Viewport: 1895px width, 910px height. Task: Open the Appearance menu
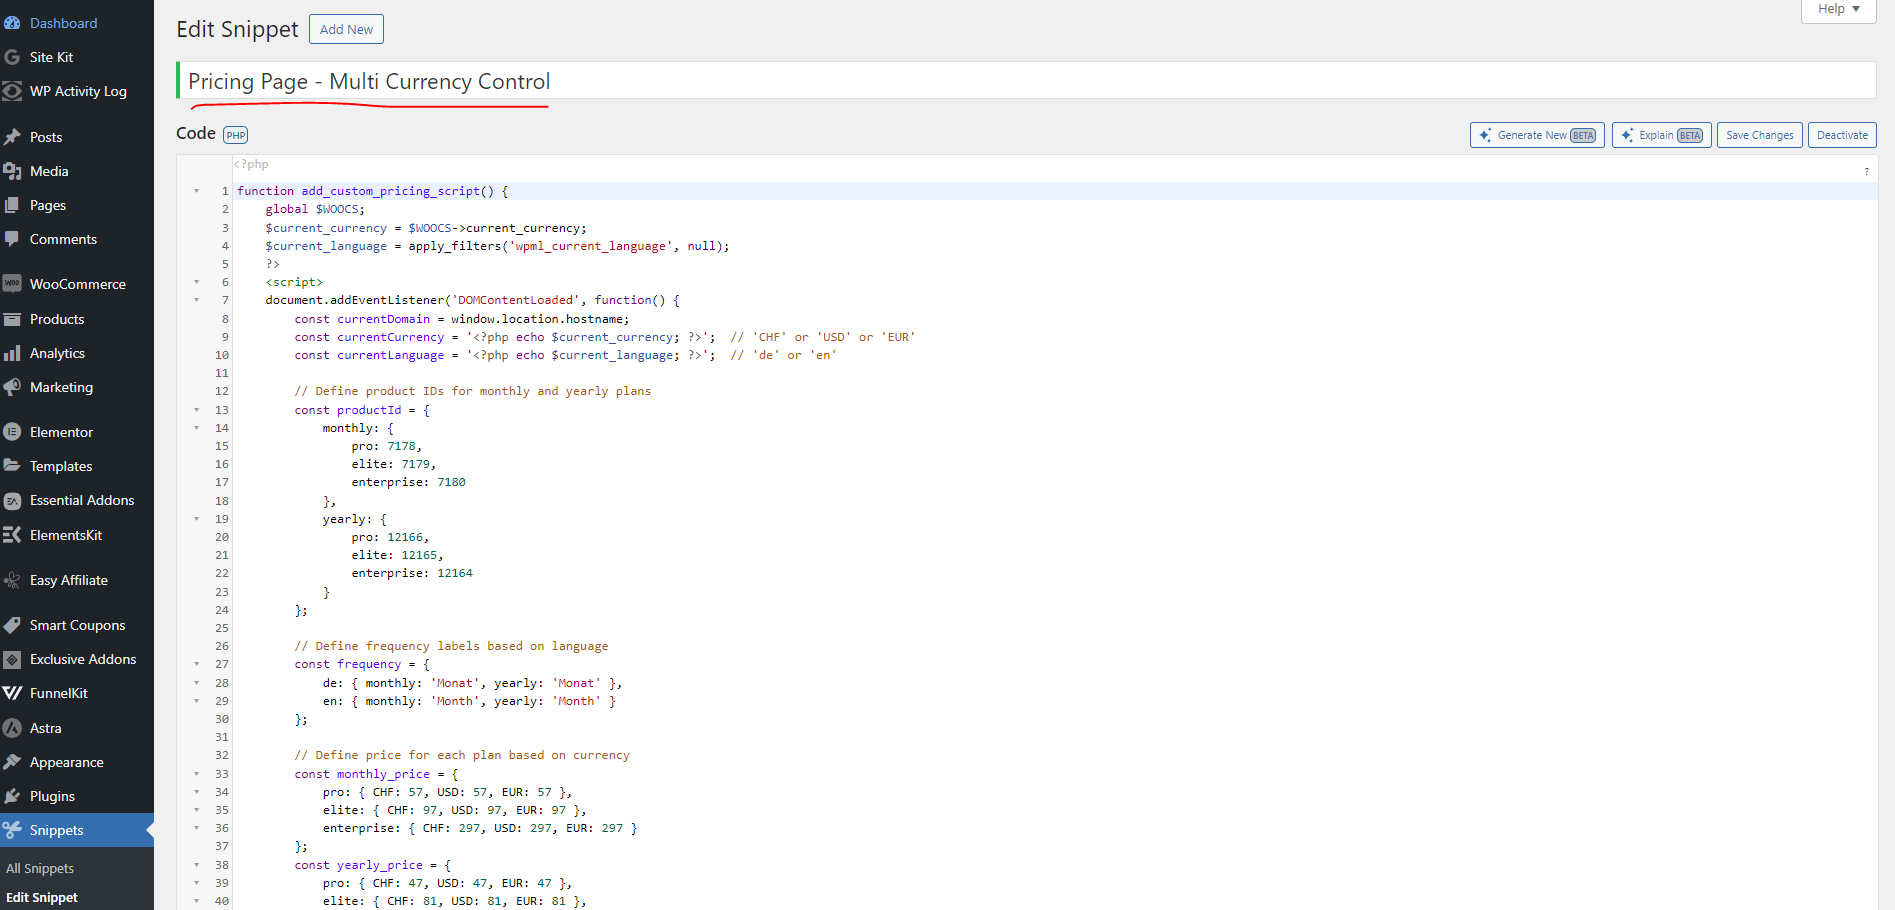pyautogui.click(x=66, y=762)
